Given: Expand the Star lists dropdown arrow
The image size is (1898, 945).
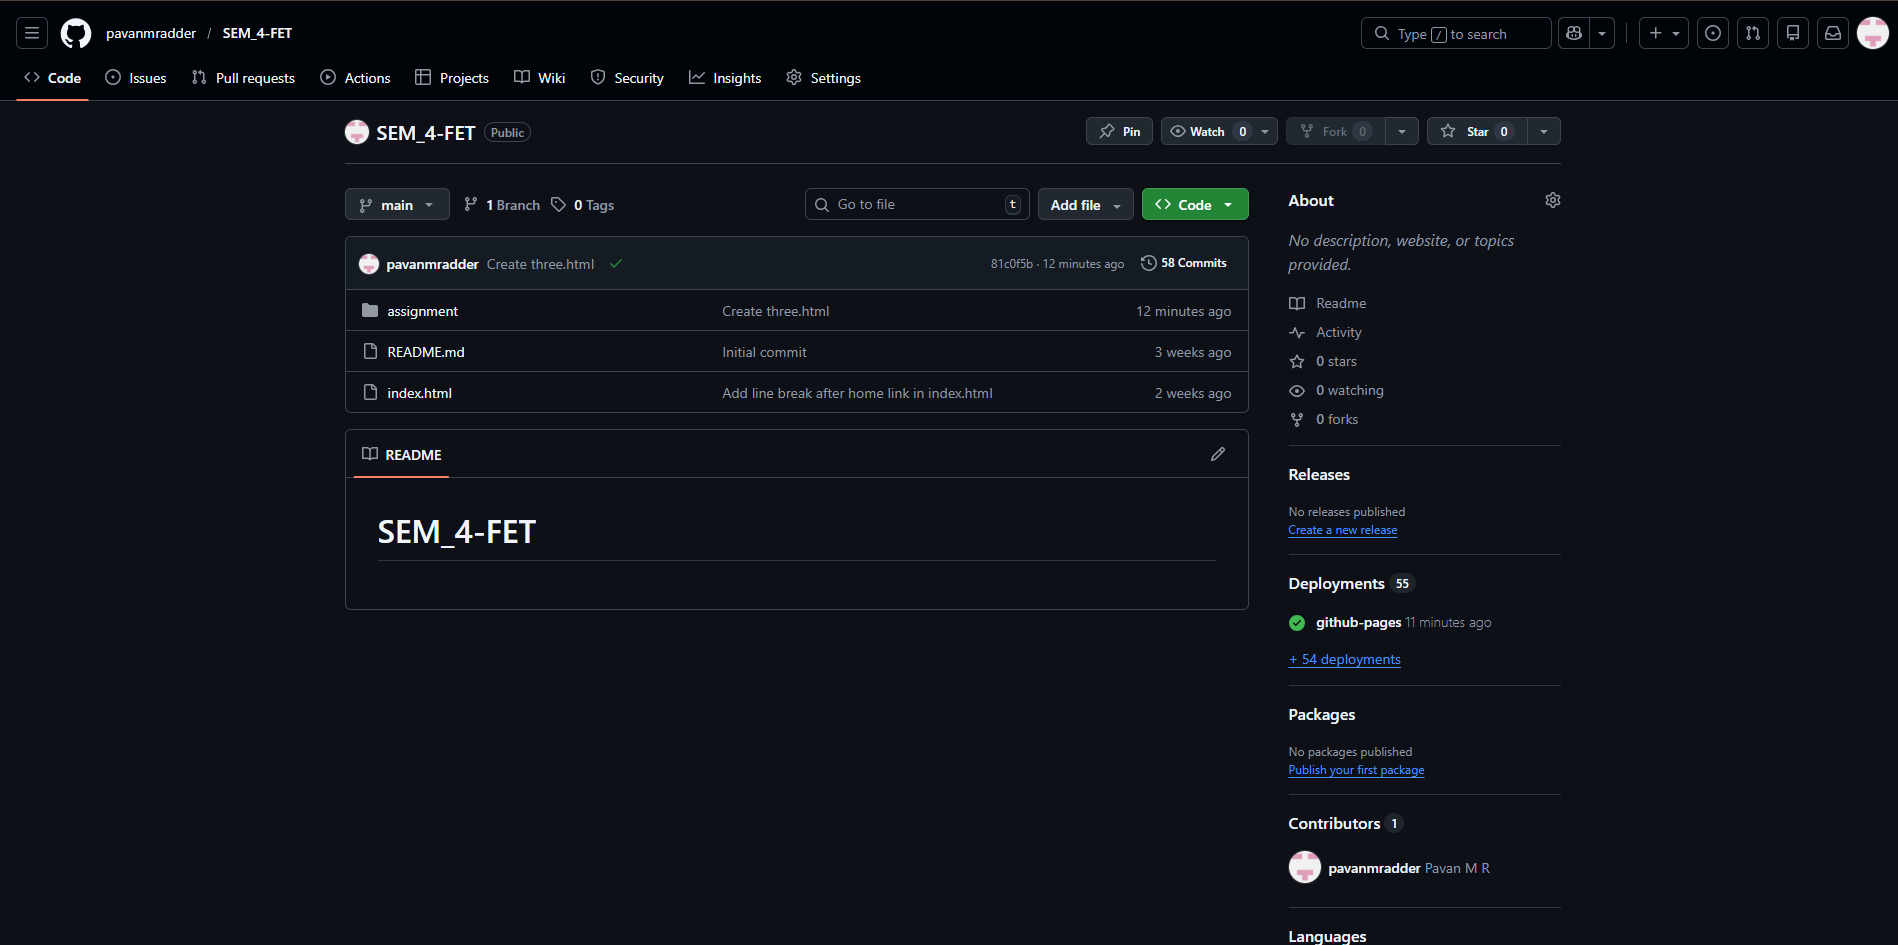Looking at the screenshot, I should click(x=1544, y=131).
